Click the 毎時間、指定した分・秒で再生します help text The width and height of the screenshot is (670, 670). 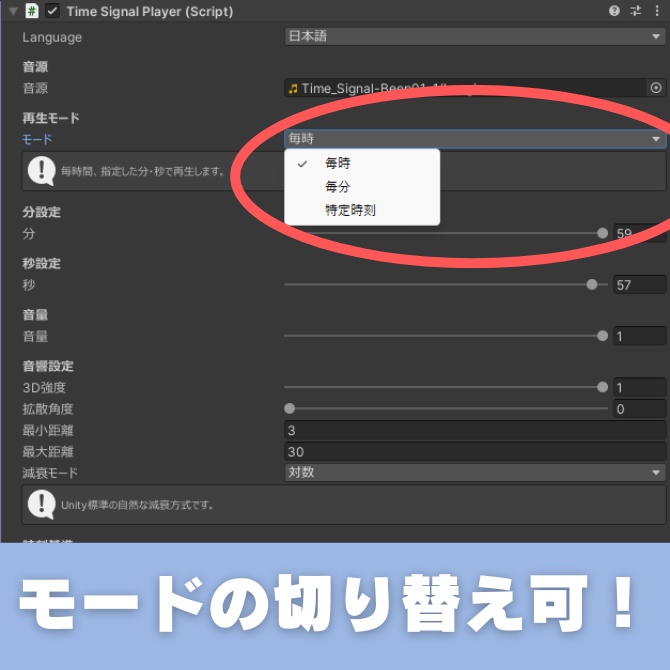142,171
